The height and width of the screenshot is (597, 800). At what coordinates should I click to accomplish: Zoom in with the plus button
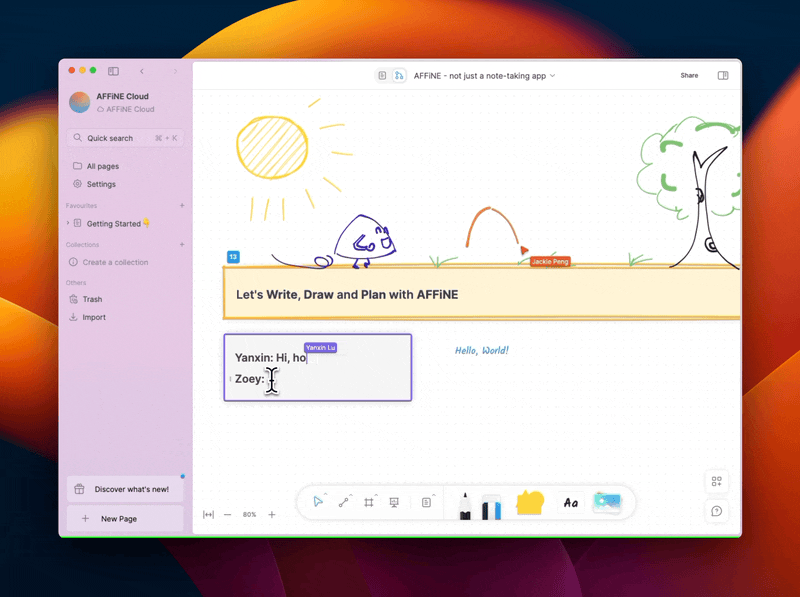point(272,514)
